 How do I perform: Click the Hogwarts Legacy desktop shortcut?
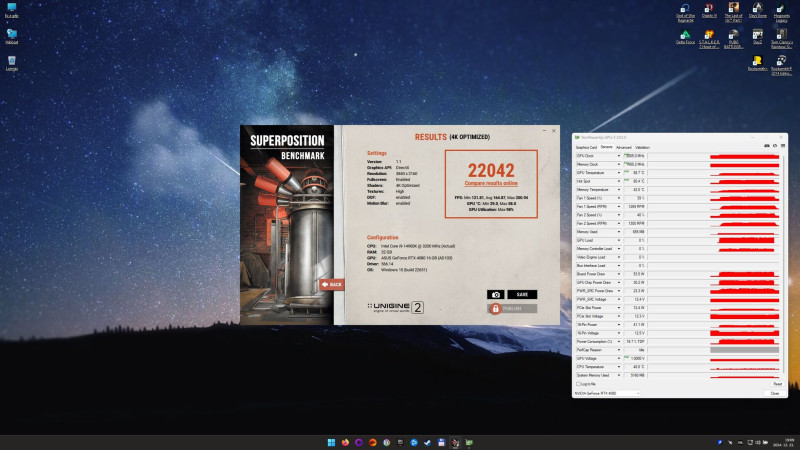[782, 13]
